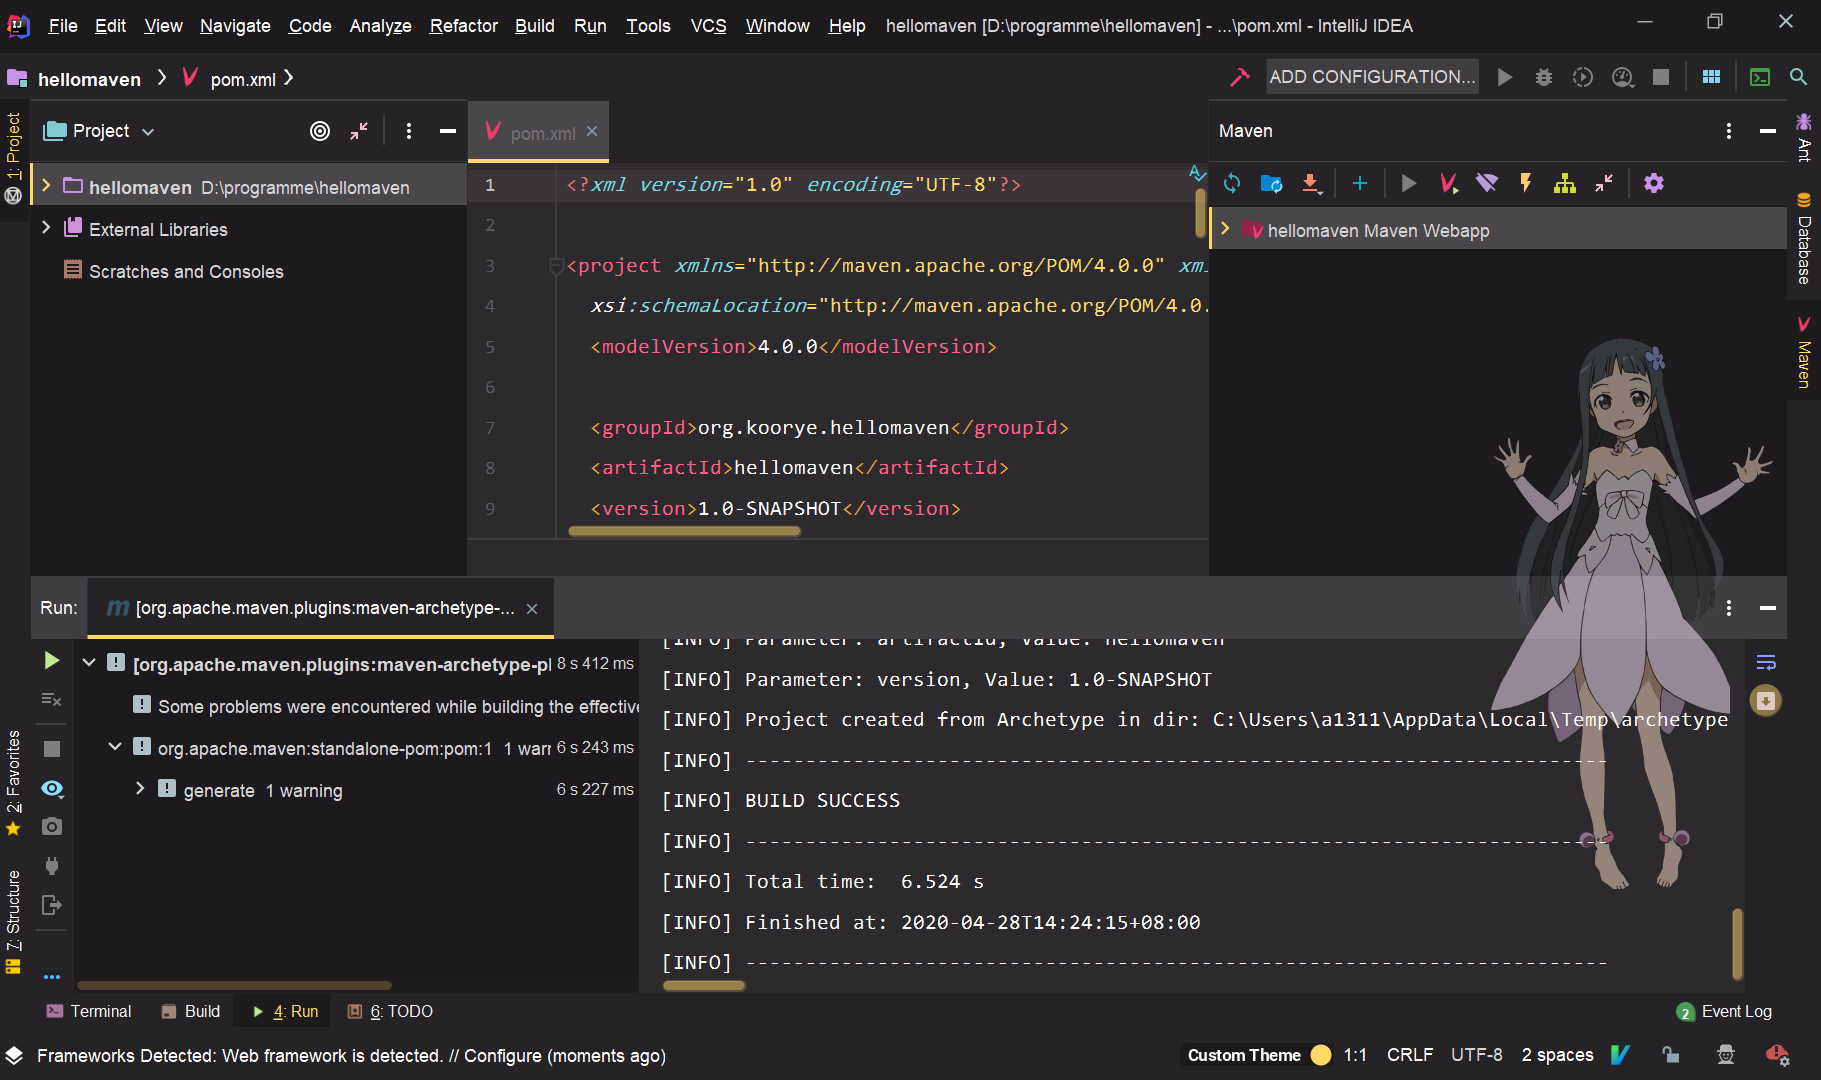
Task: Open the UTF-8 encoding selector
Action: (x=1477, y=1055)
